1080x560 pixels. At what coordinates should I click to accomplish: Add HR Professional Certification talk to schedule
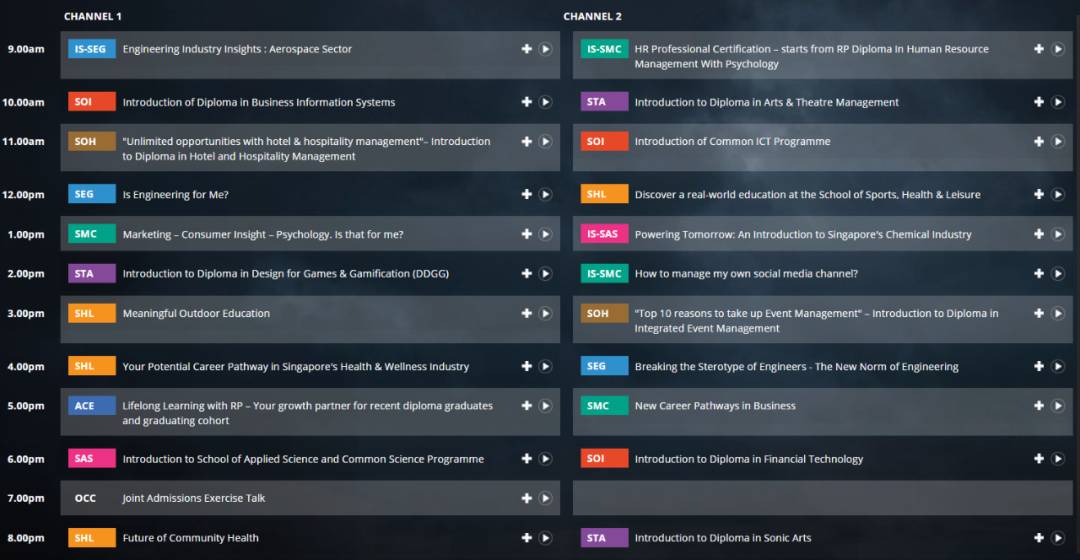coord(1039,49)
